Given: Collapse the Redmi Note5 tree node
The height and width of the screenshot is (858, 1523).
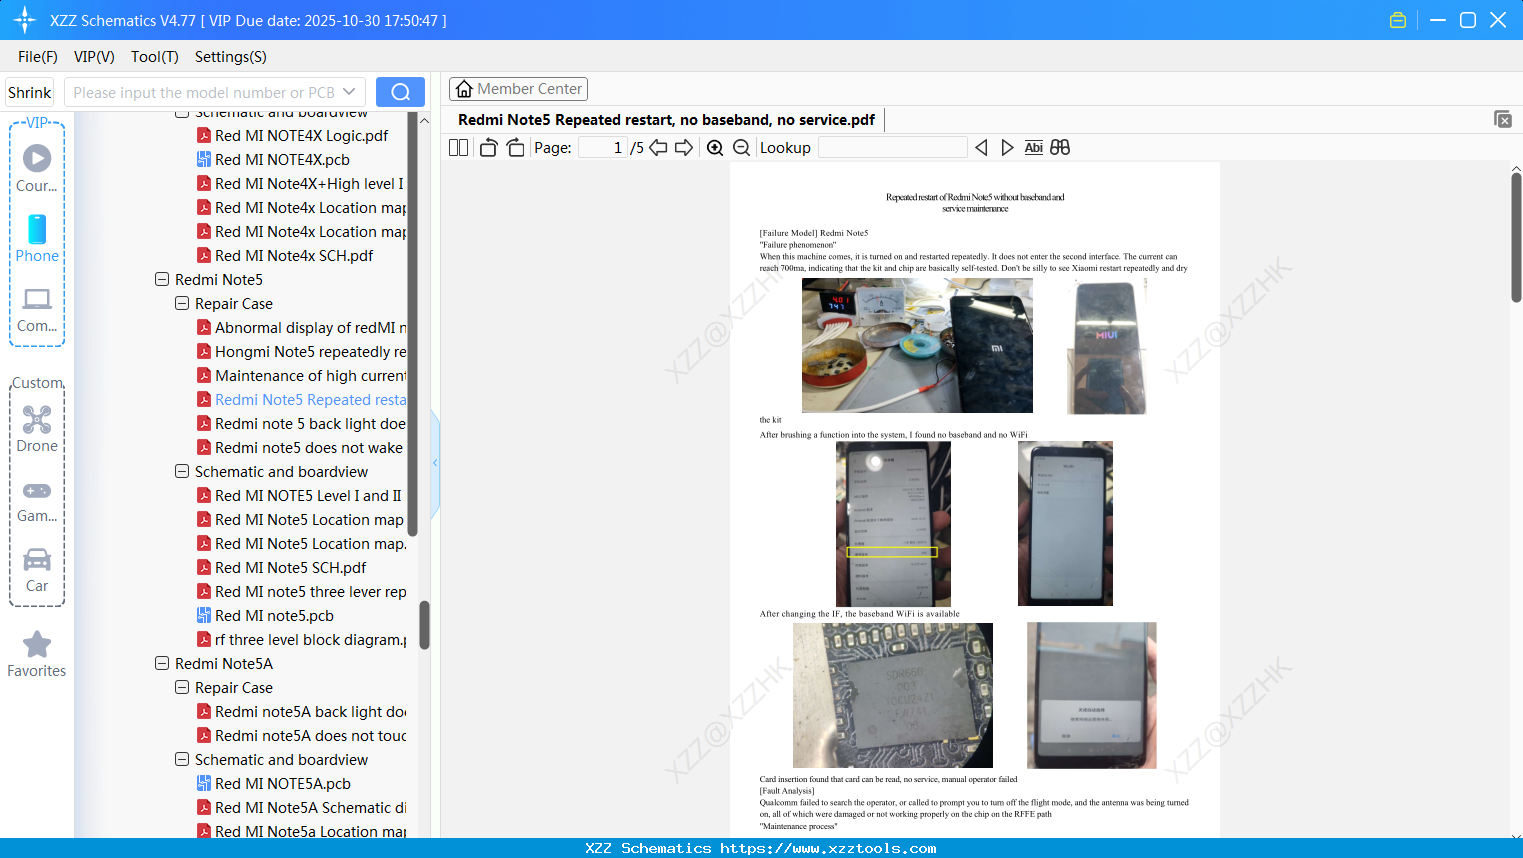Looking at the screenshot, I should 161,279.
